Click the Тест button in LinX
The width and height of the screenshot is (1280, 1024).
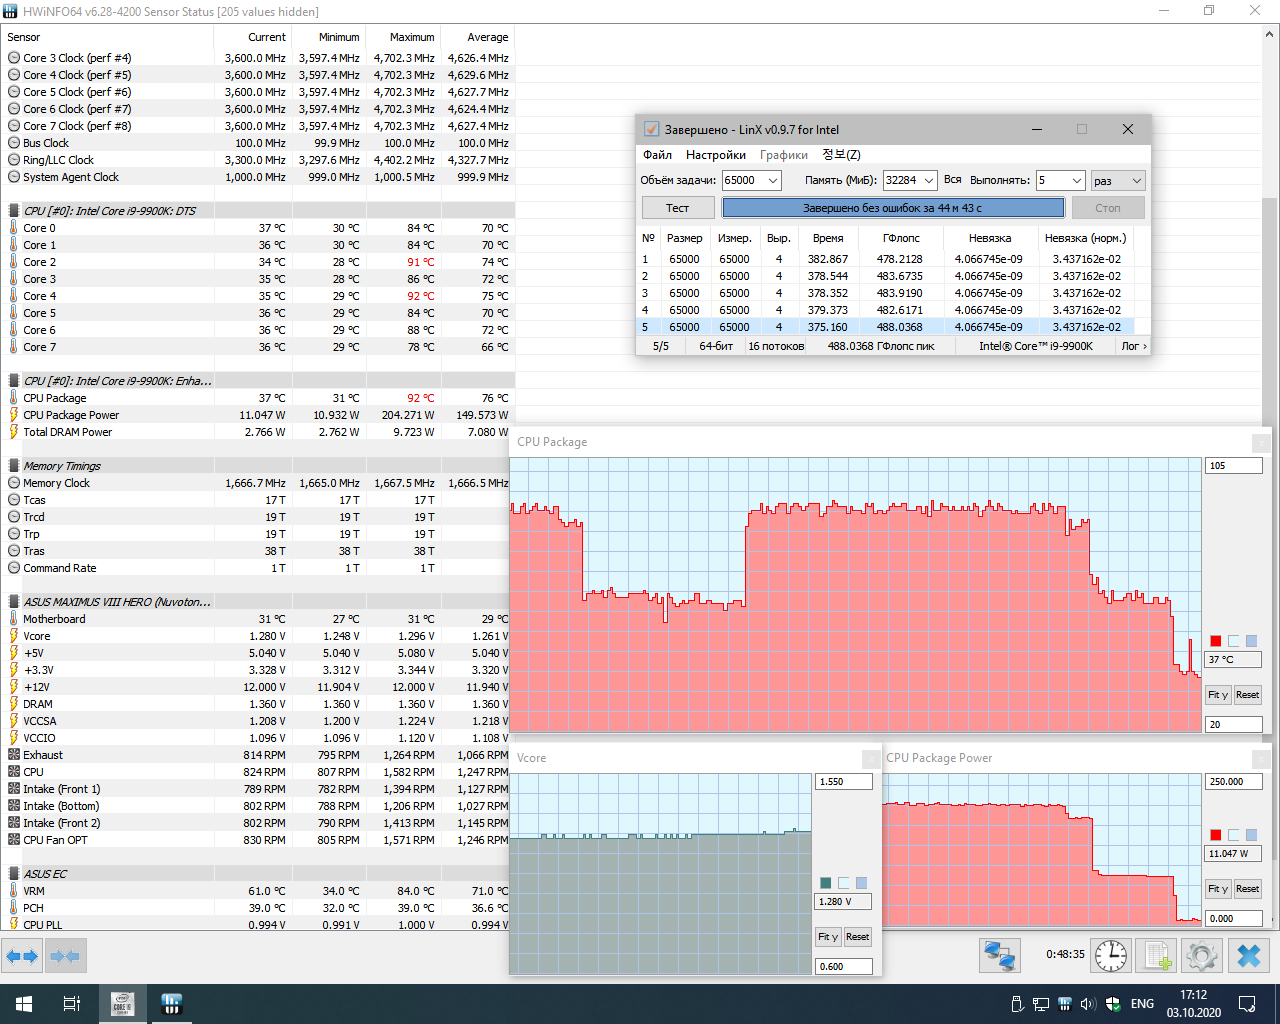[678, 208]
